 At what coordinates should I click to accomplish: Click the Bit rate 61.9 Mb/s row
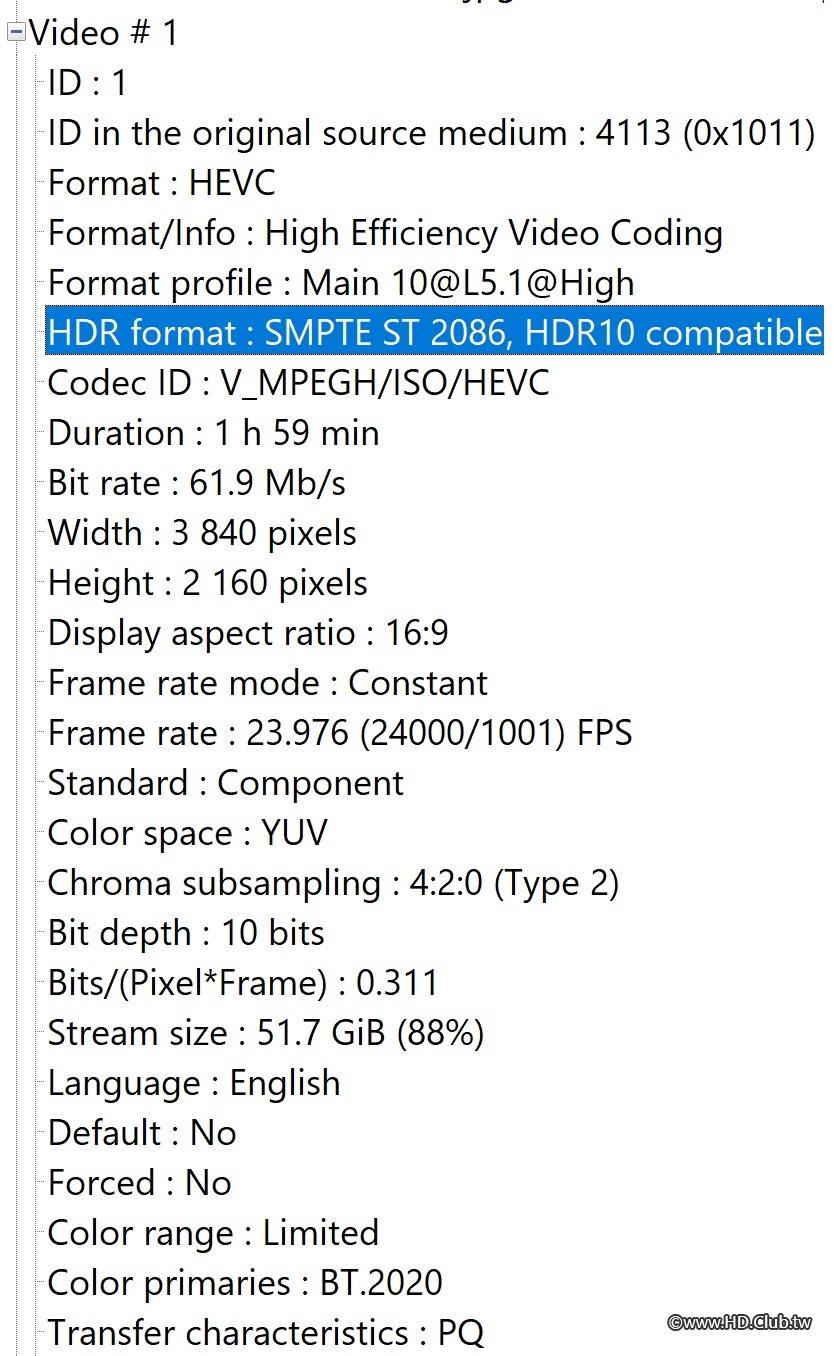(x=196, y=483)
